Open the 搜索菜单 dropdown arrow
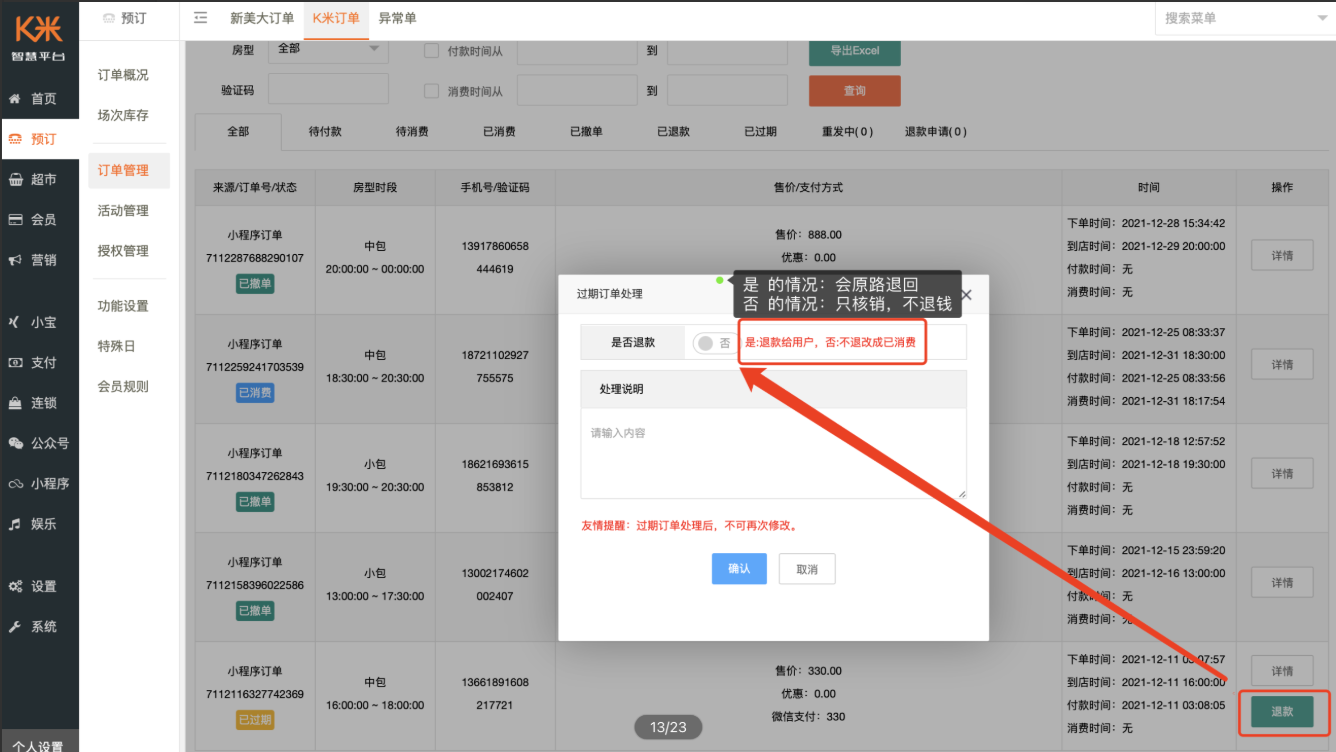The width and height of the screenshot is (1336, 752). point(1322,19)
